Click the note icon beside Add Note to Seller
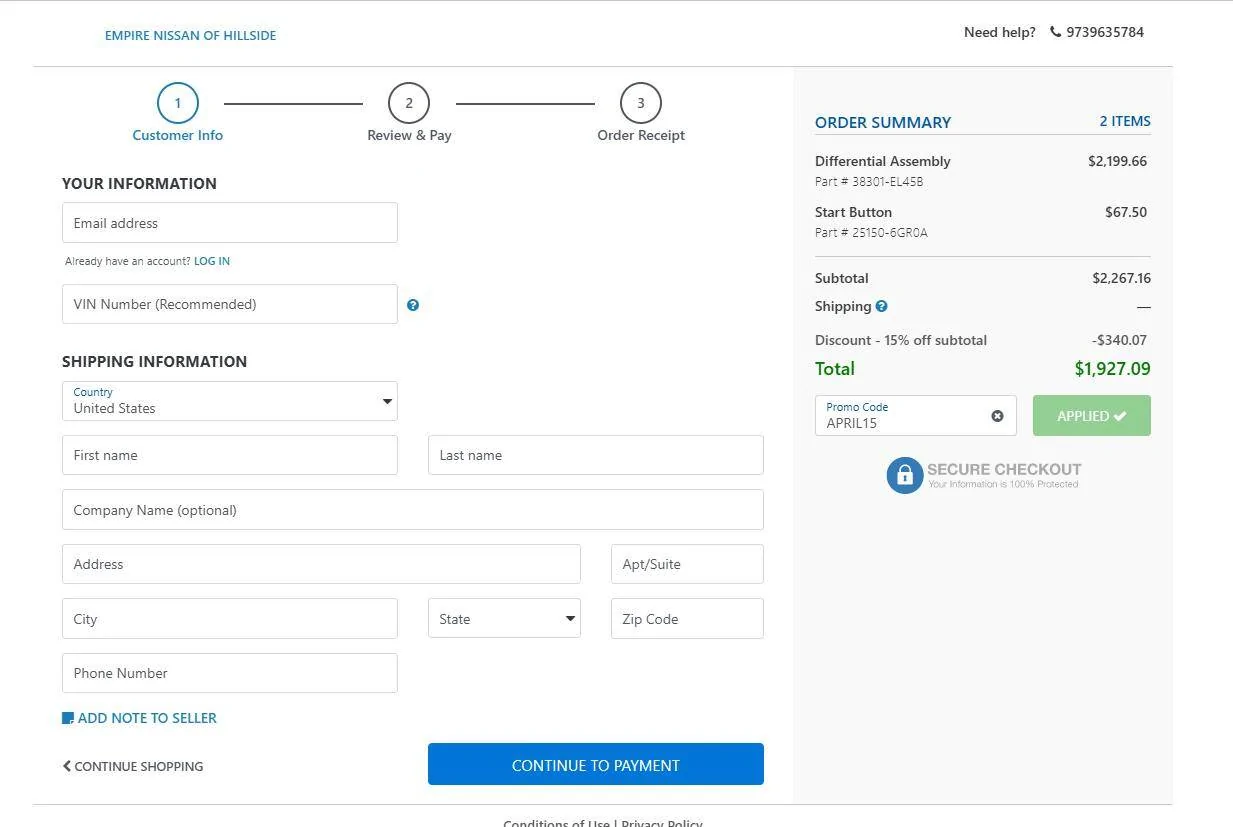Screen dimensions: 1233x827 pyautogui.click(x=68, y=718)
